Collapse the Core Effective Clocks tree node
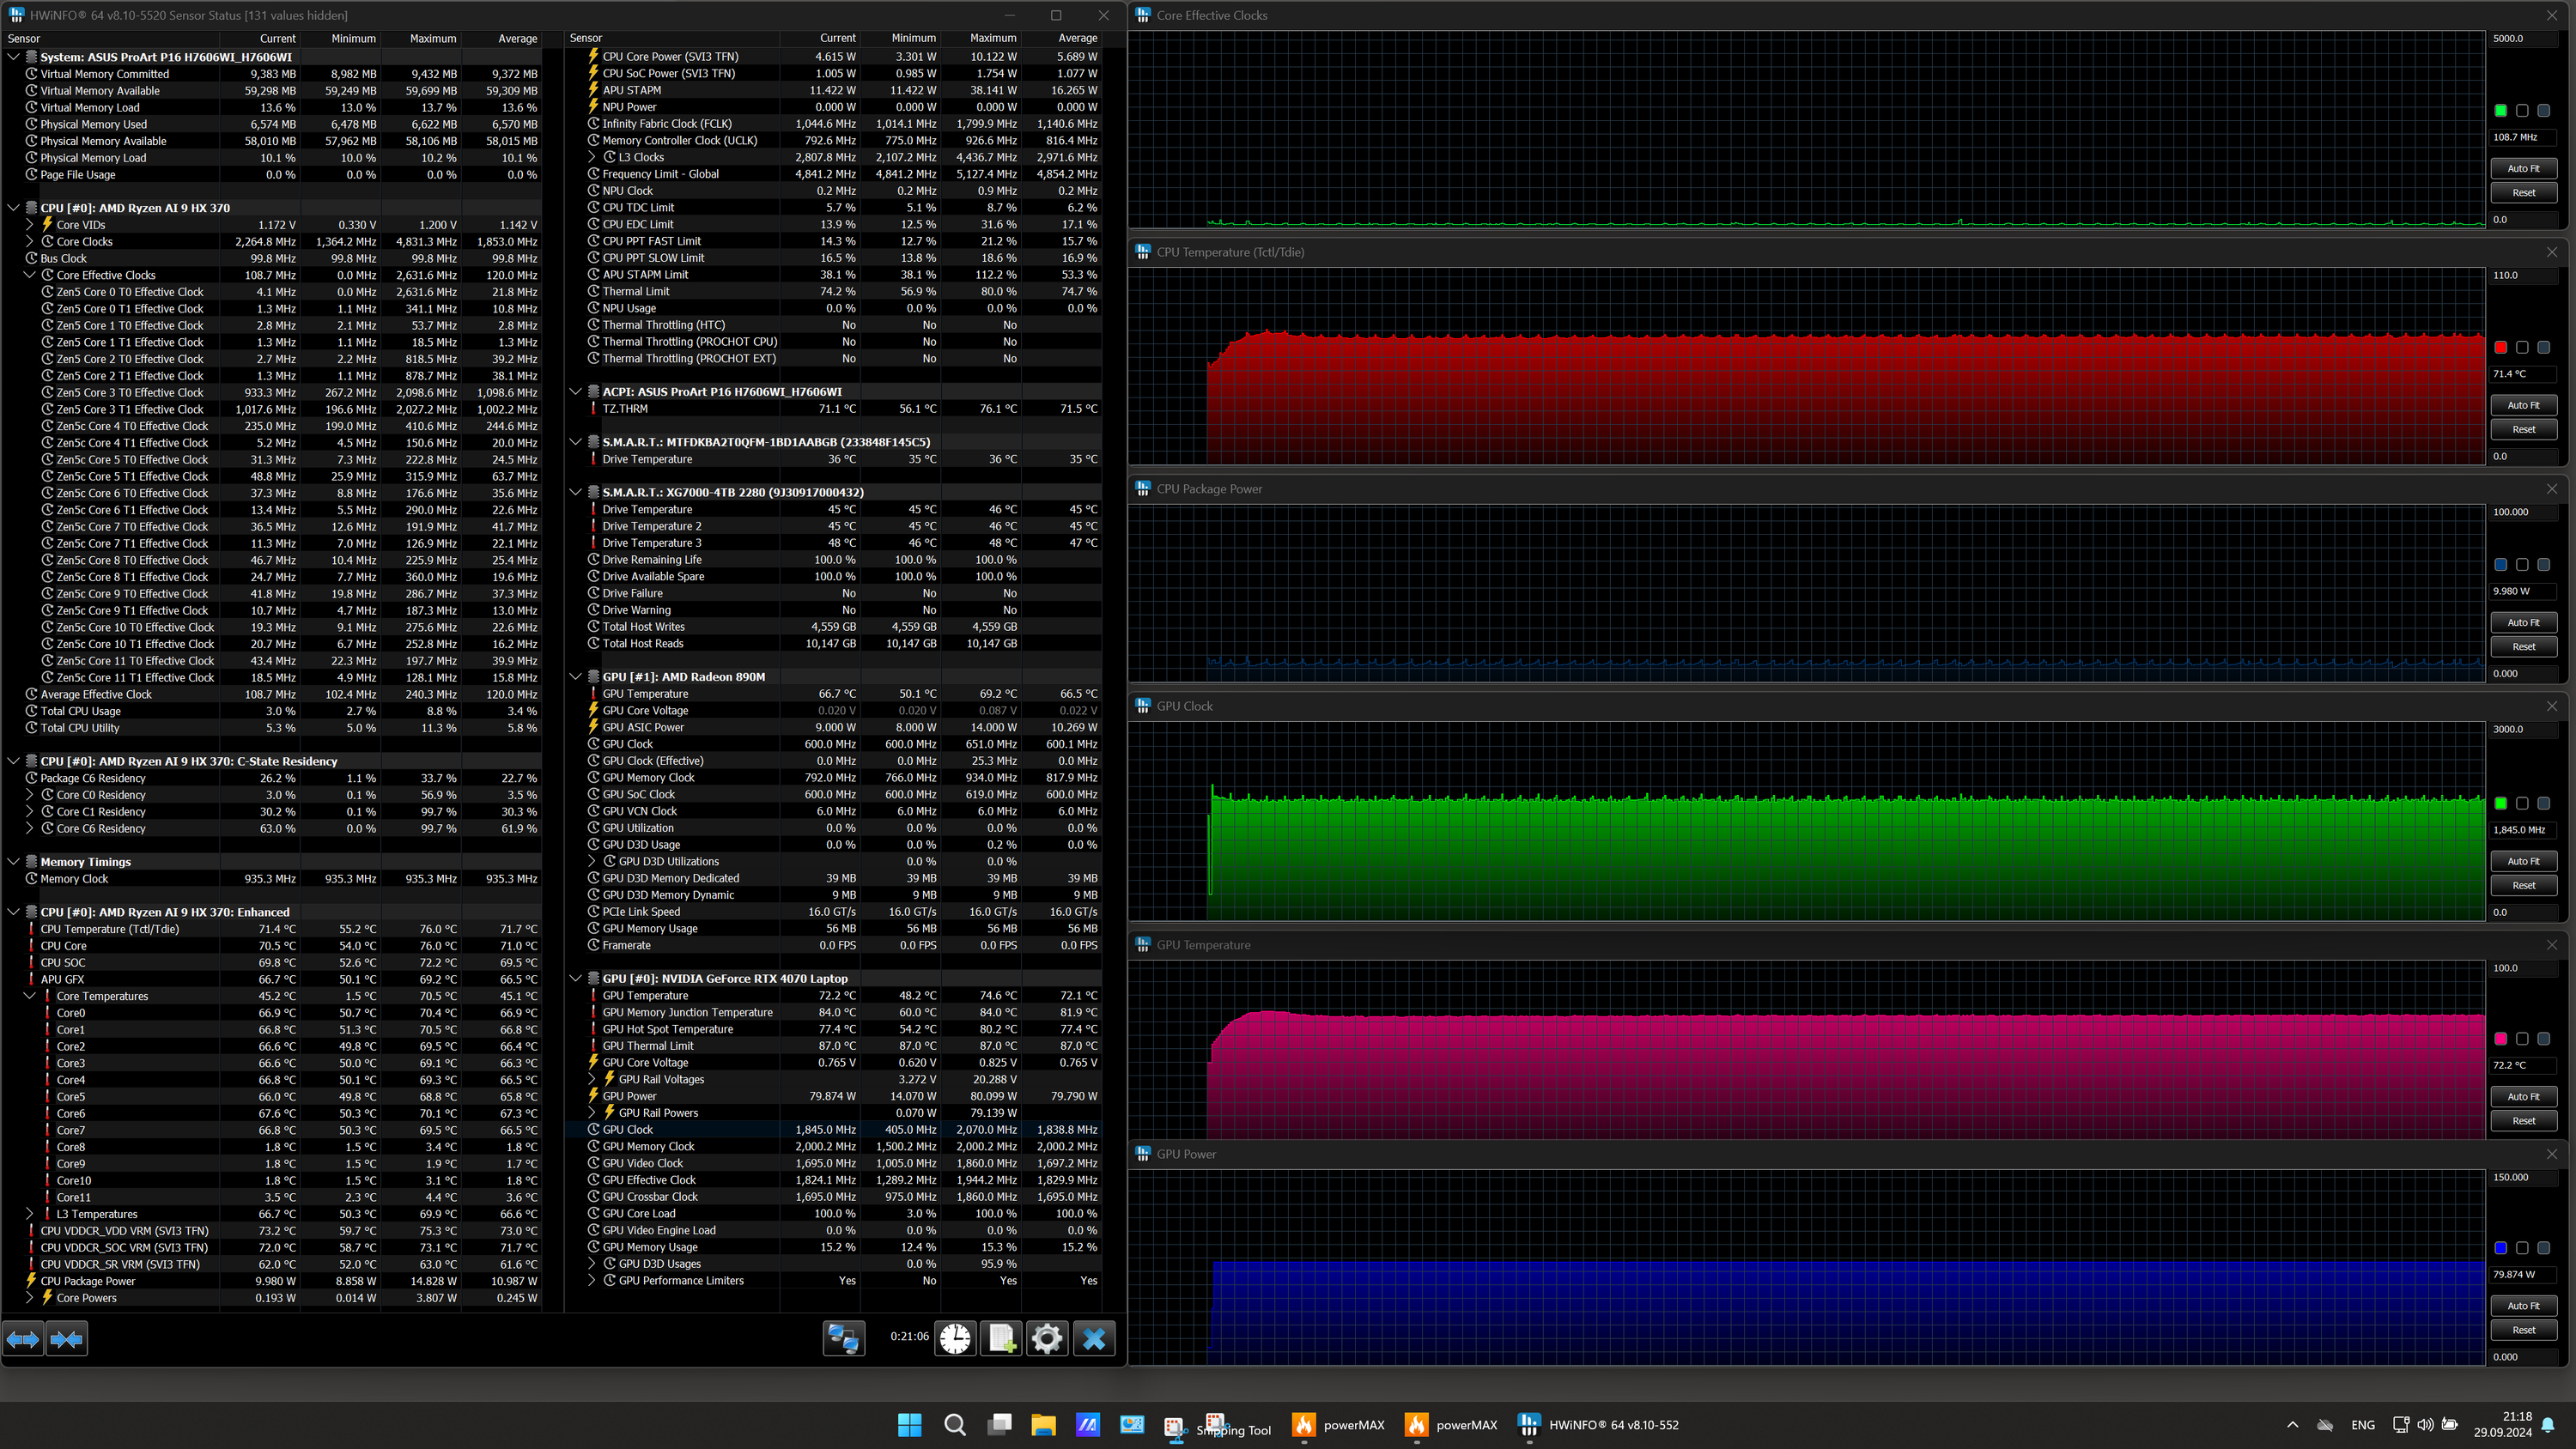Screen dimensions: 2576x1449 tap(30, 275)
